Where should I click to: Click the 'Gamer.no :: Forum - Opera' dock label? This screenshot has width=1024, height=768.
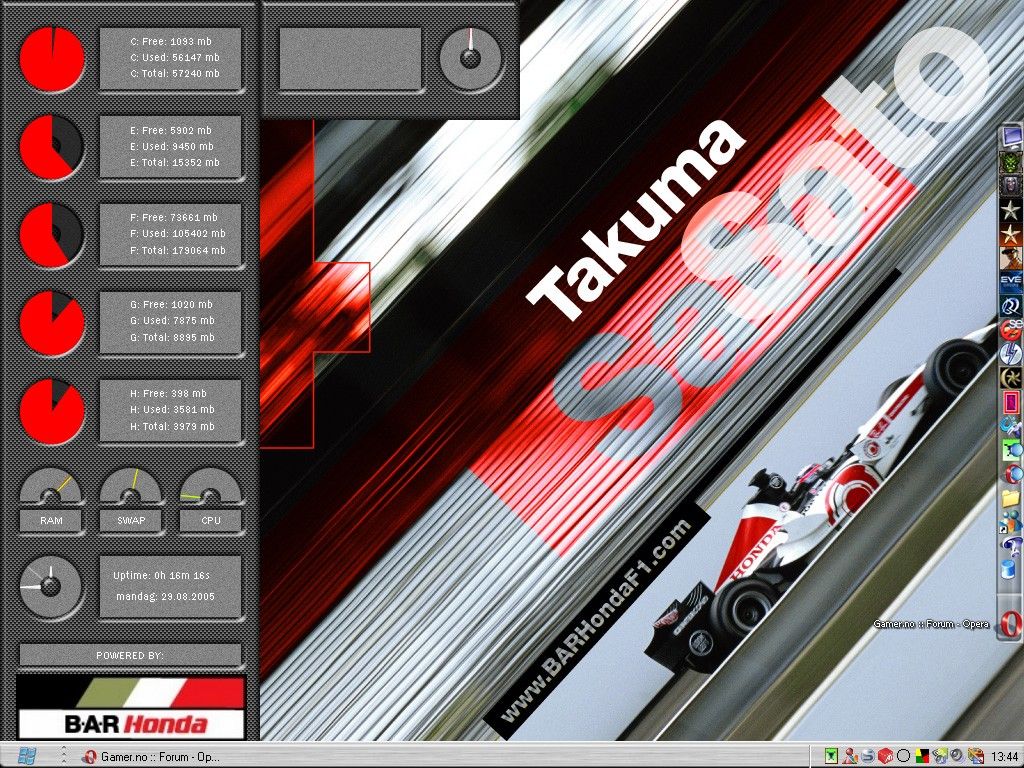(931, 624)
